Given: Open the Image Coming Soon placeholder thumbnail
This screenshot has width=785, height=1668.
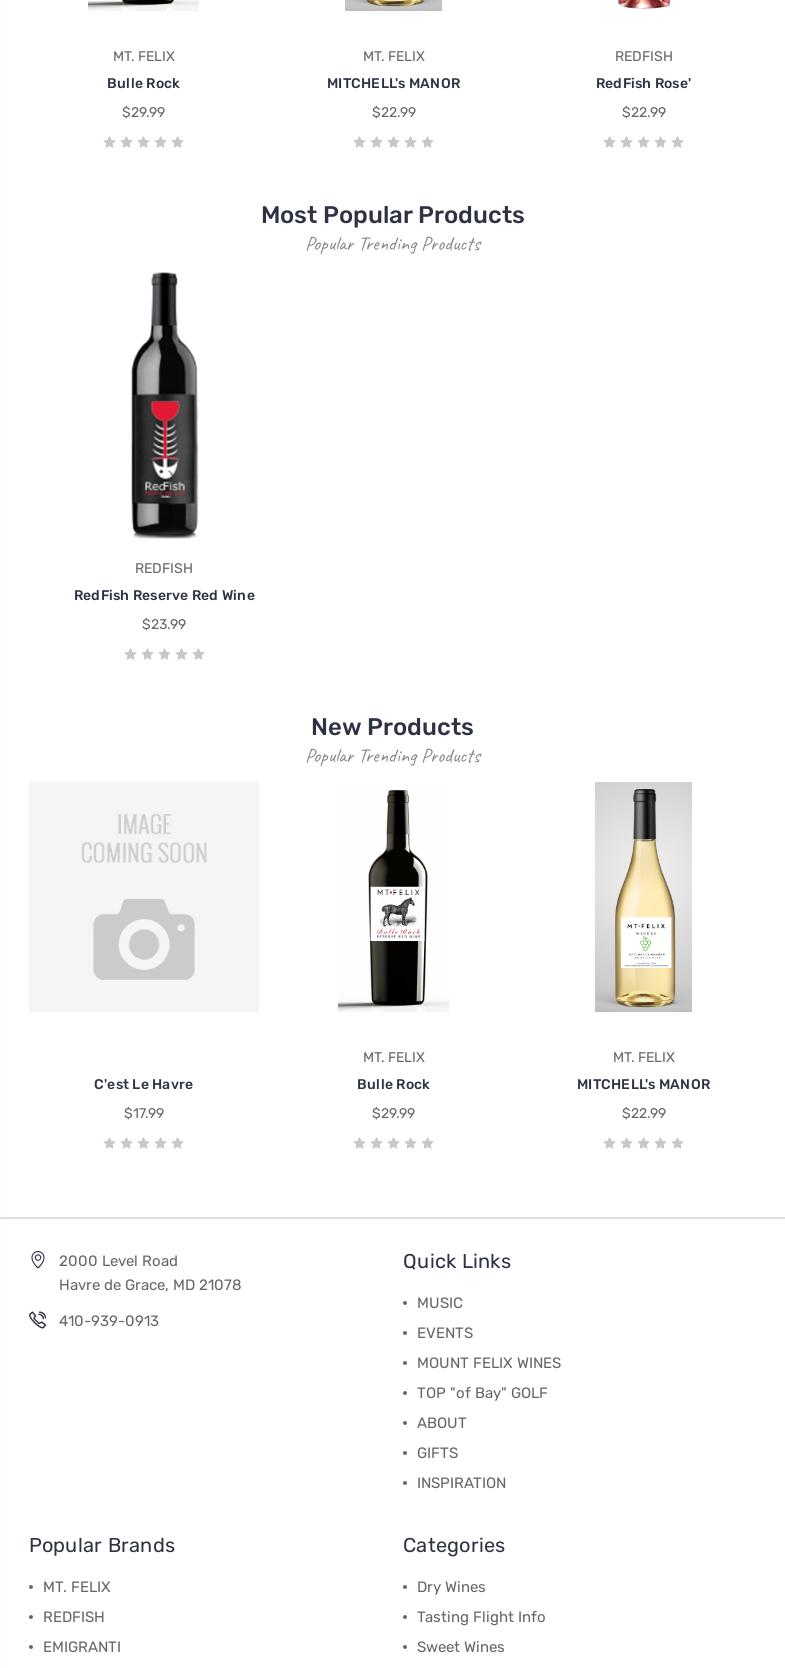Looking at the screenshot, I should tap(144, 897).
